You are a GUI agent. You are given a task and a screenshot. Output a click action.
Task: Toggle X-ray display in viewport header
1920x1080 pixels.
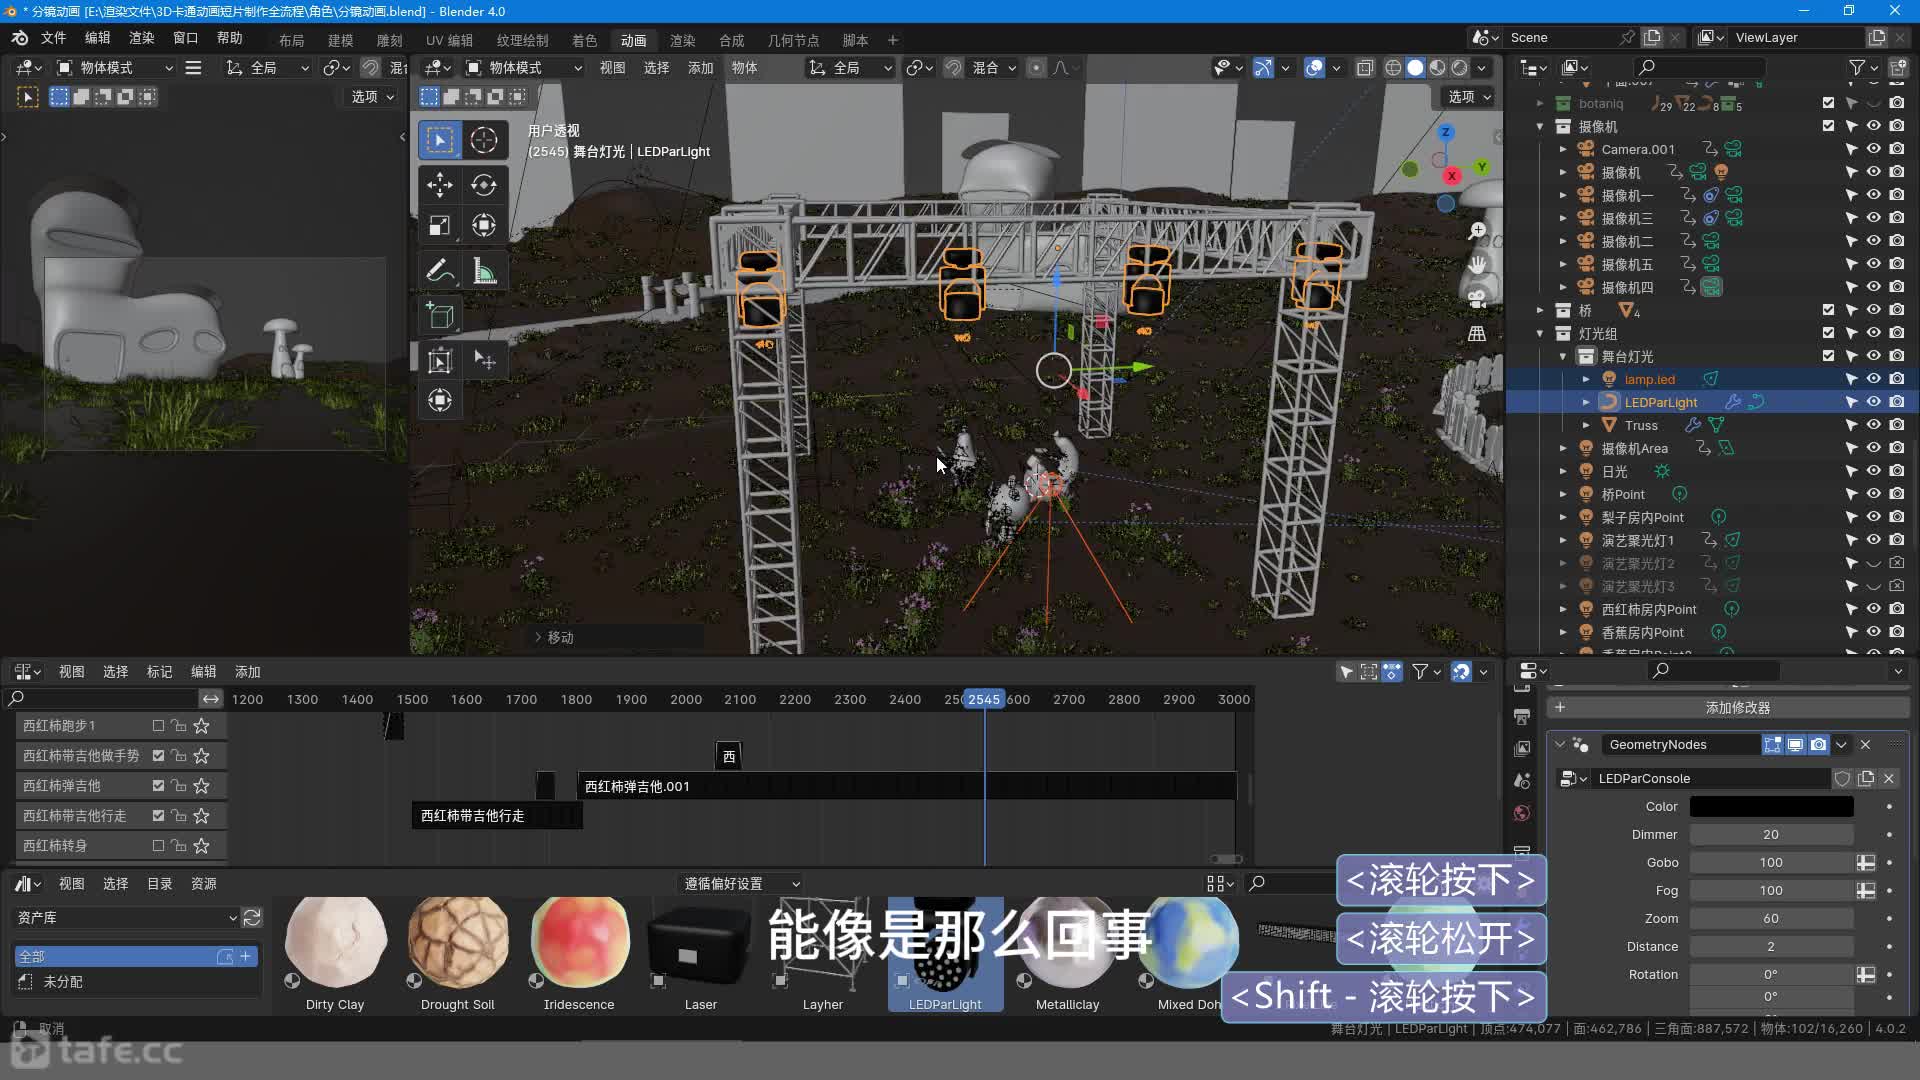(1365, 68)
